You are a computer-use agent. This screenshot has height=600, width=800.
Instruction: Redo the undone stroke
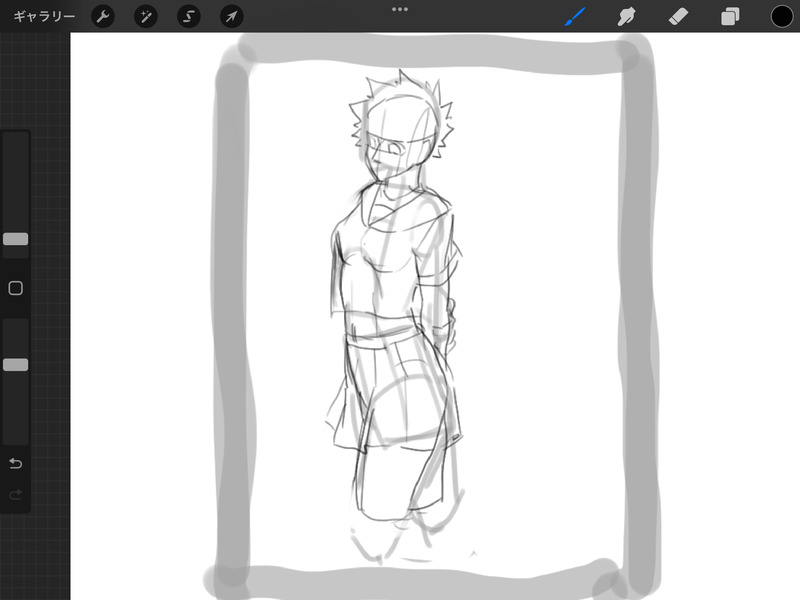point(16,494)
